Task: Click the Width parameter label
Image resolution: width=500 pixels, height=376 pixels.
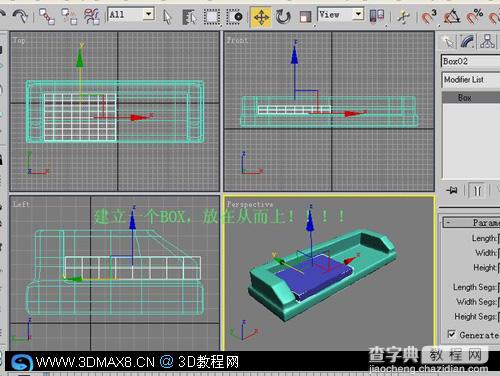Action: pyautogui.click(x=486, y=253)
